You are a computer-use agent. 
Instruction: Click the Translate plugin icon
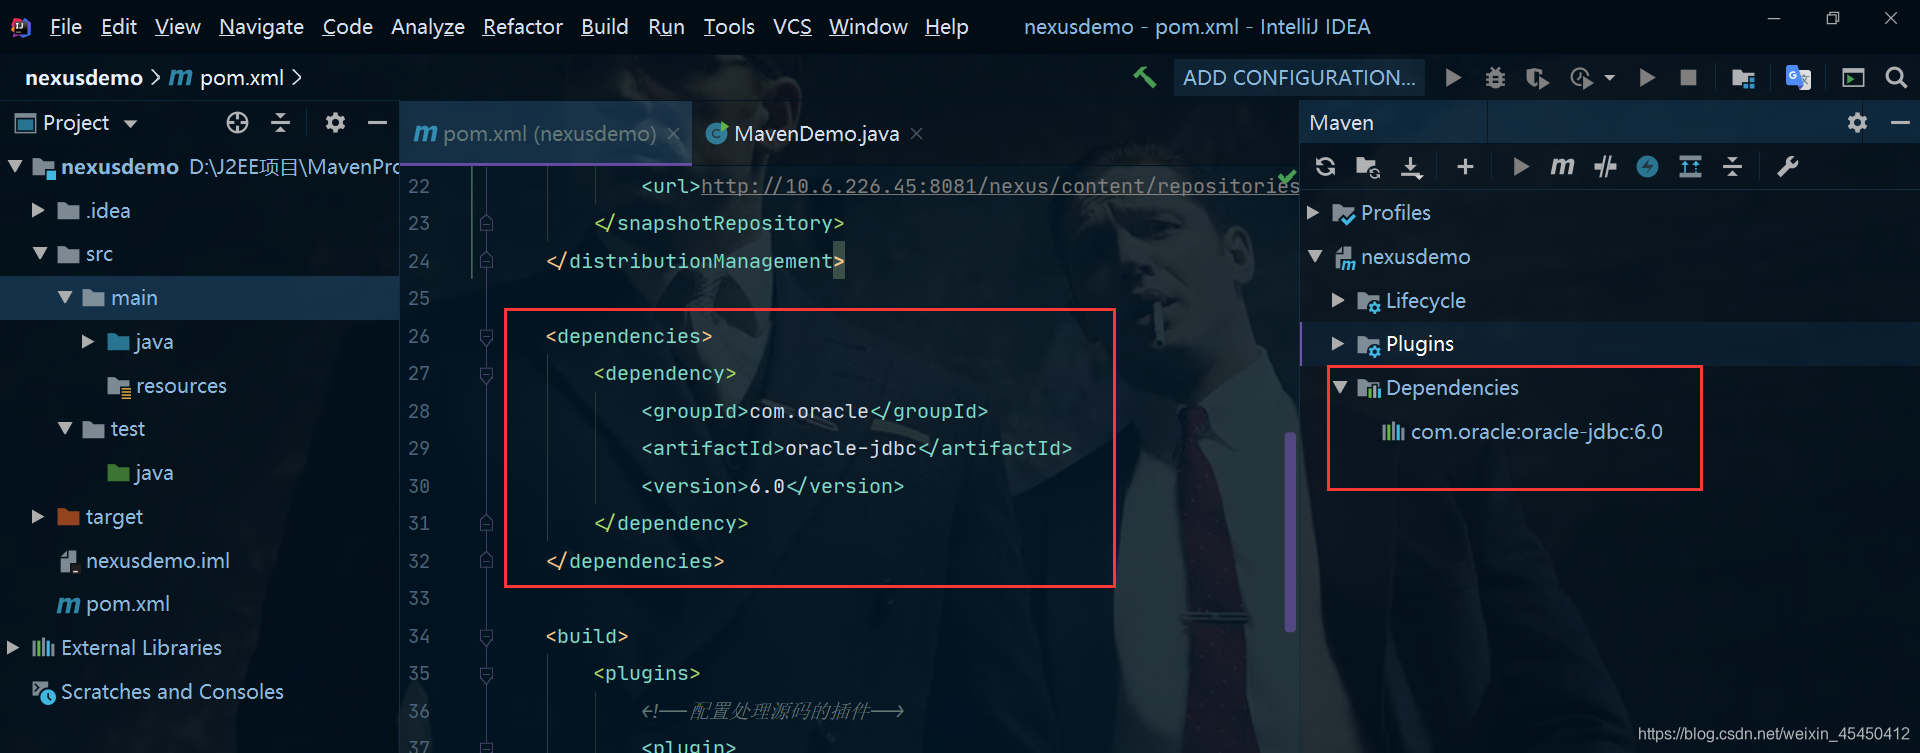(1798, 77)
